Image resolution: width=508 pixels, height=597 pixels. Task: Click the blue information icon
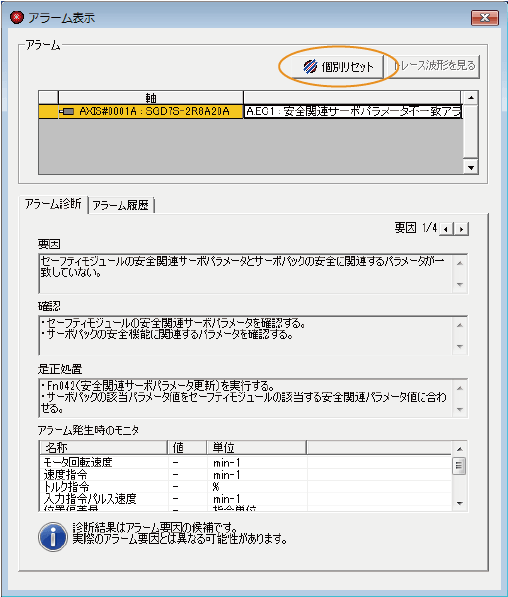point(53,536)
